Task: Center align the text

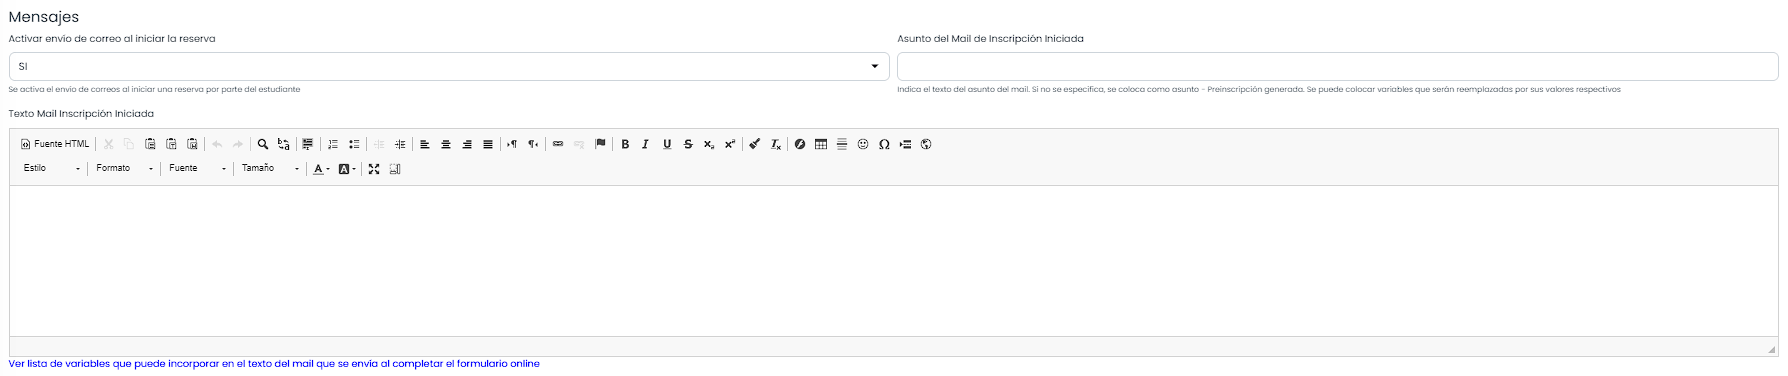Action: coord(446,144)
